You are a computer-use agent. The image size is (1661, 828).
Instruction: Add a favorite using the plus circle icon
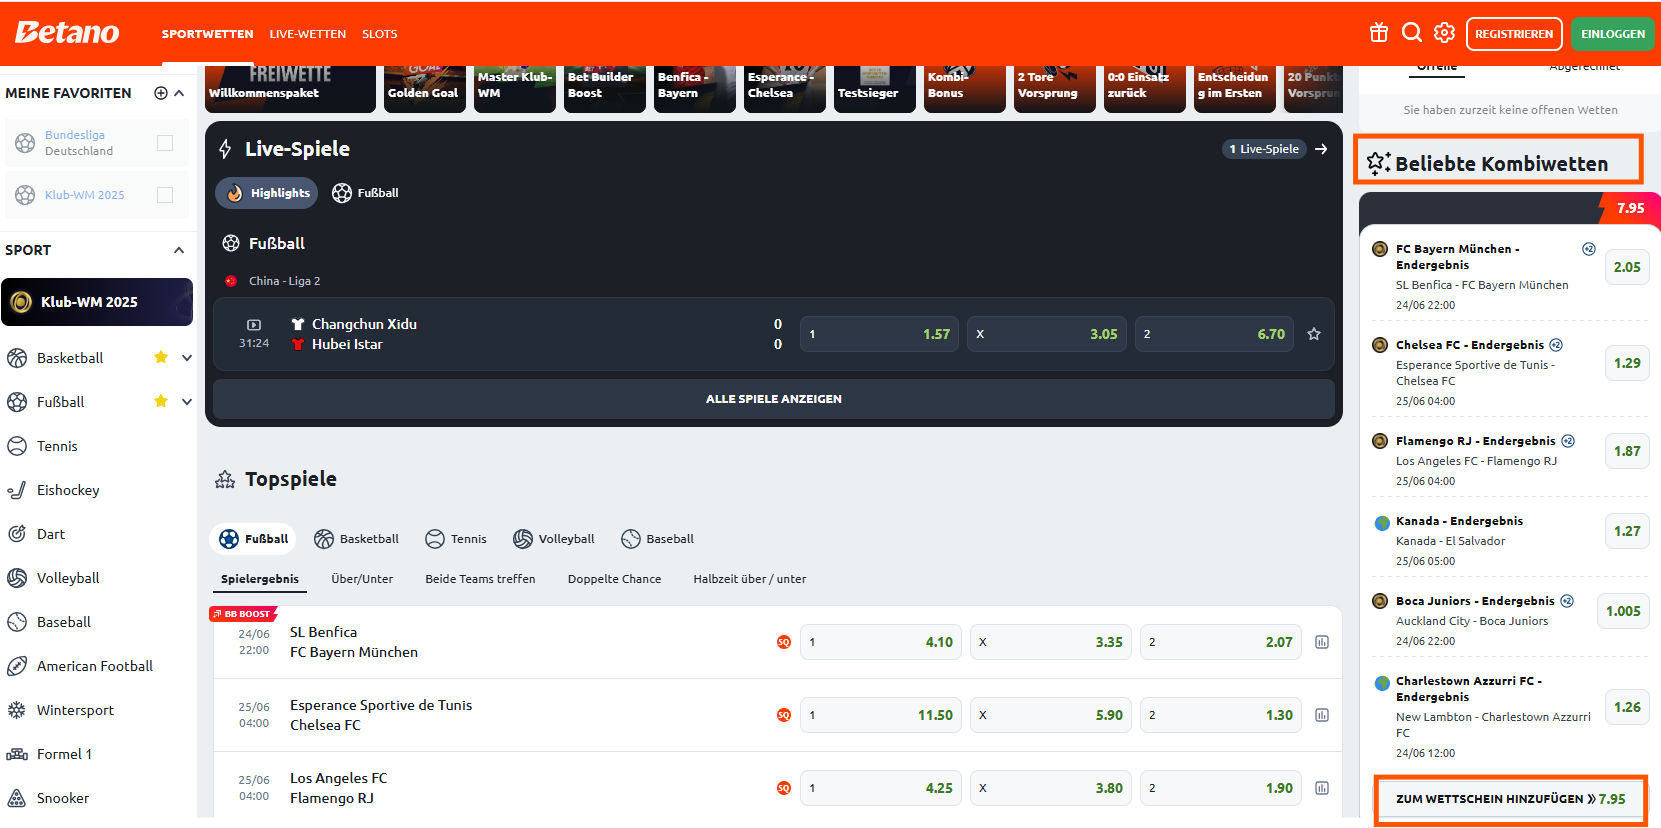click(161, 93)
